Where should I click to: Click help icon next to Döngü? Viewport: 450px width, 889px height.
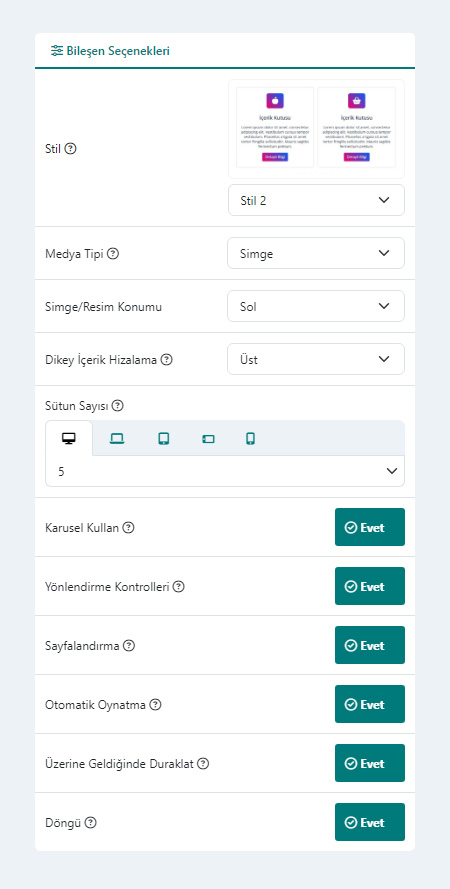91,823
